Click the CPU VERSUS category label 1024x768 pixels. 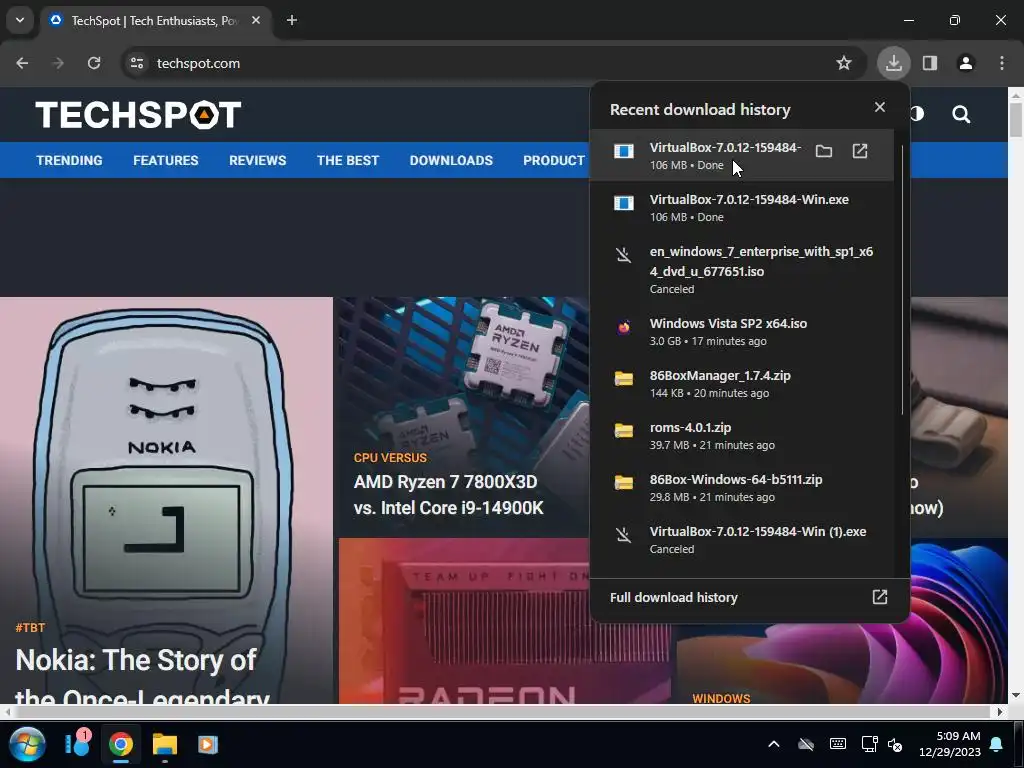point(390,458)
